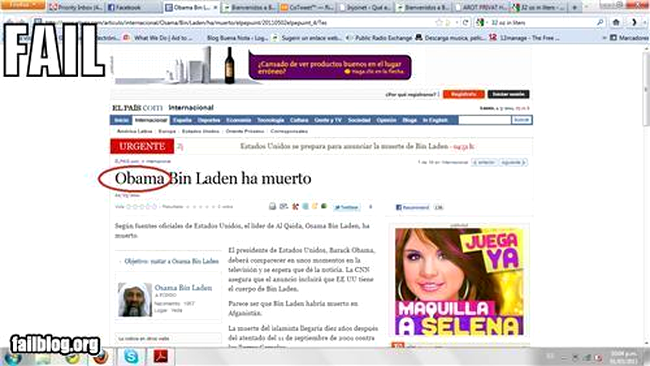Open the Corresponsales subsection

[289, 131]
